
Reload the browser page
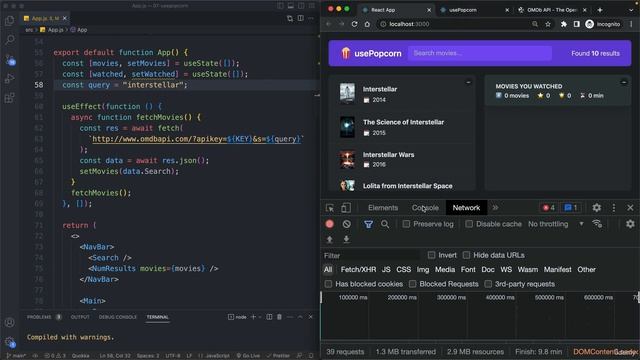(354, 24)
